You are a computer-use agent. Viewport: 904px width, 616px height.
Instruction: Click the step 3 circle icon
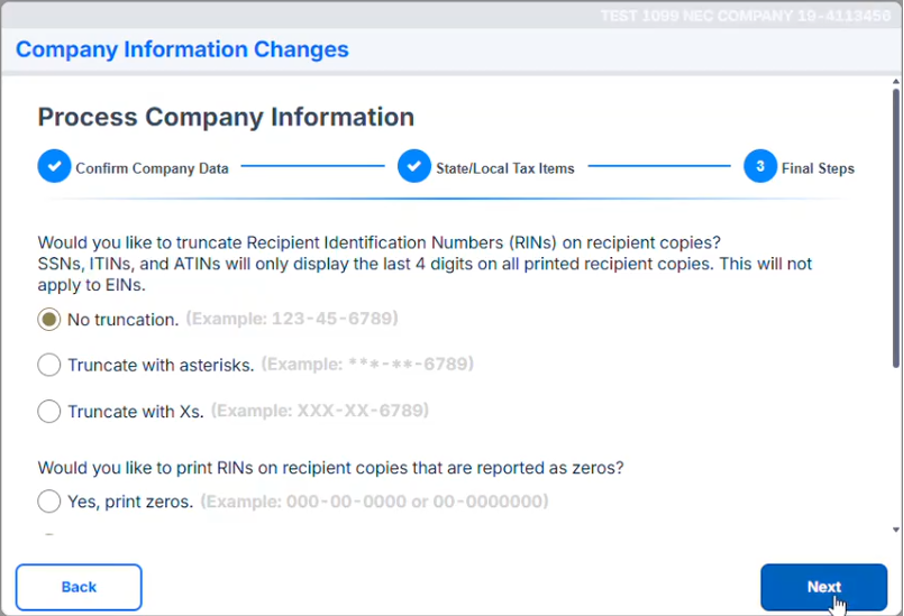(760, 167)
